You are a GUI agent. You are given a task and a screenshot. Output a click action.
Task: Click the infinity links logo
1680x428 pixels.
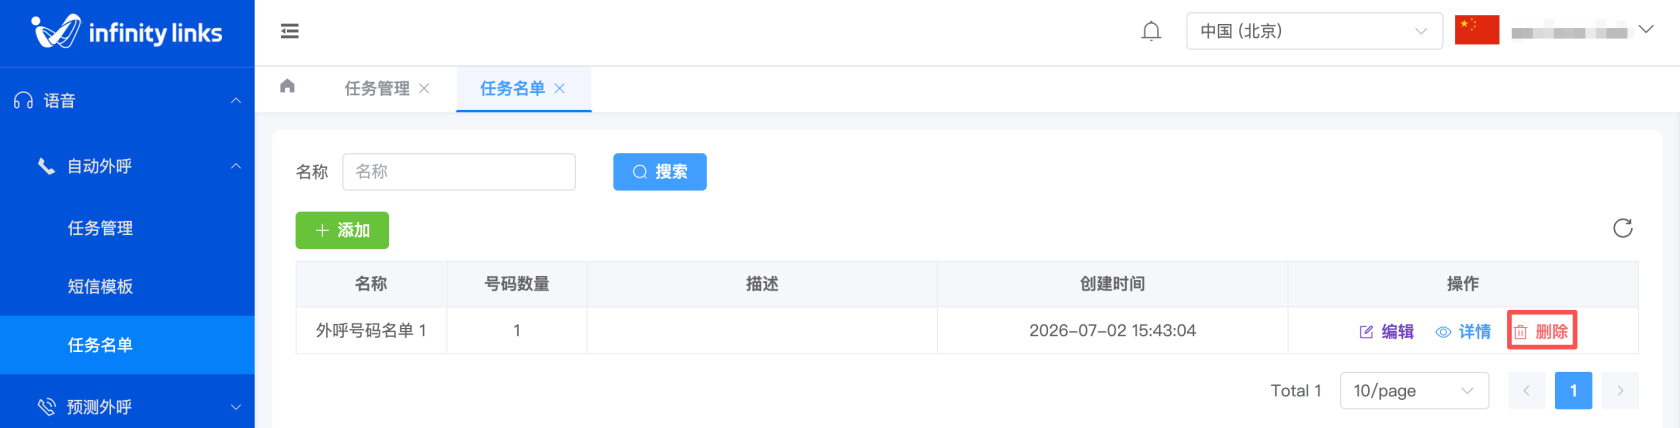point(127,32)
